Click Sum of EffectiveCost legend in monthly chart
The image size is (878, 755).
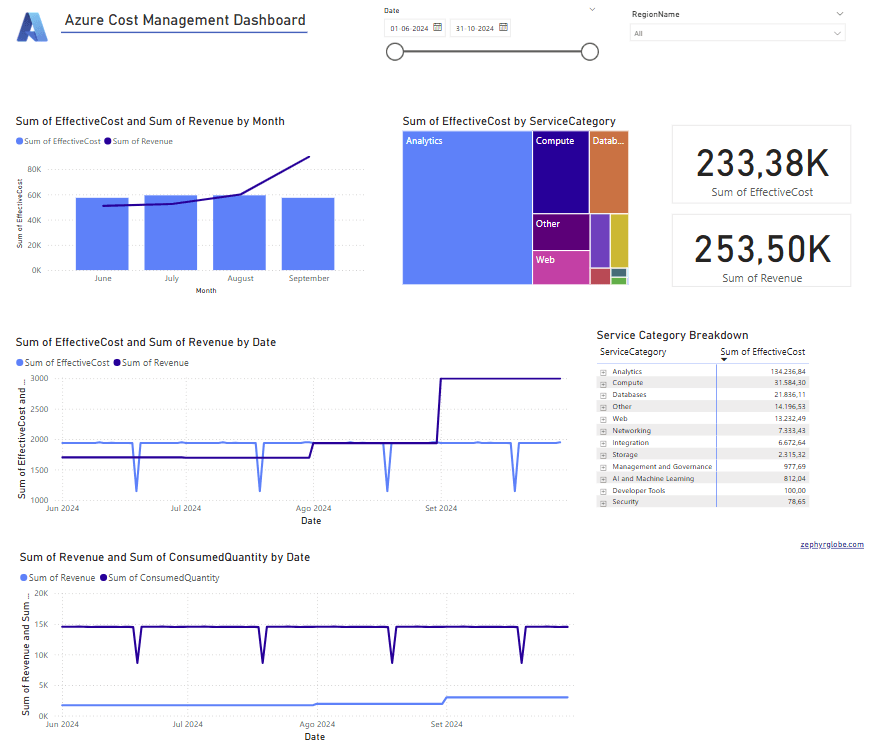(58, 141)
